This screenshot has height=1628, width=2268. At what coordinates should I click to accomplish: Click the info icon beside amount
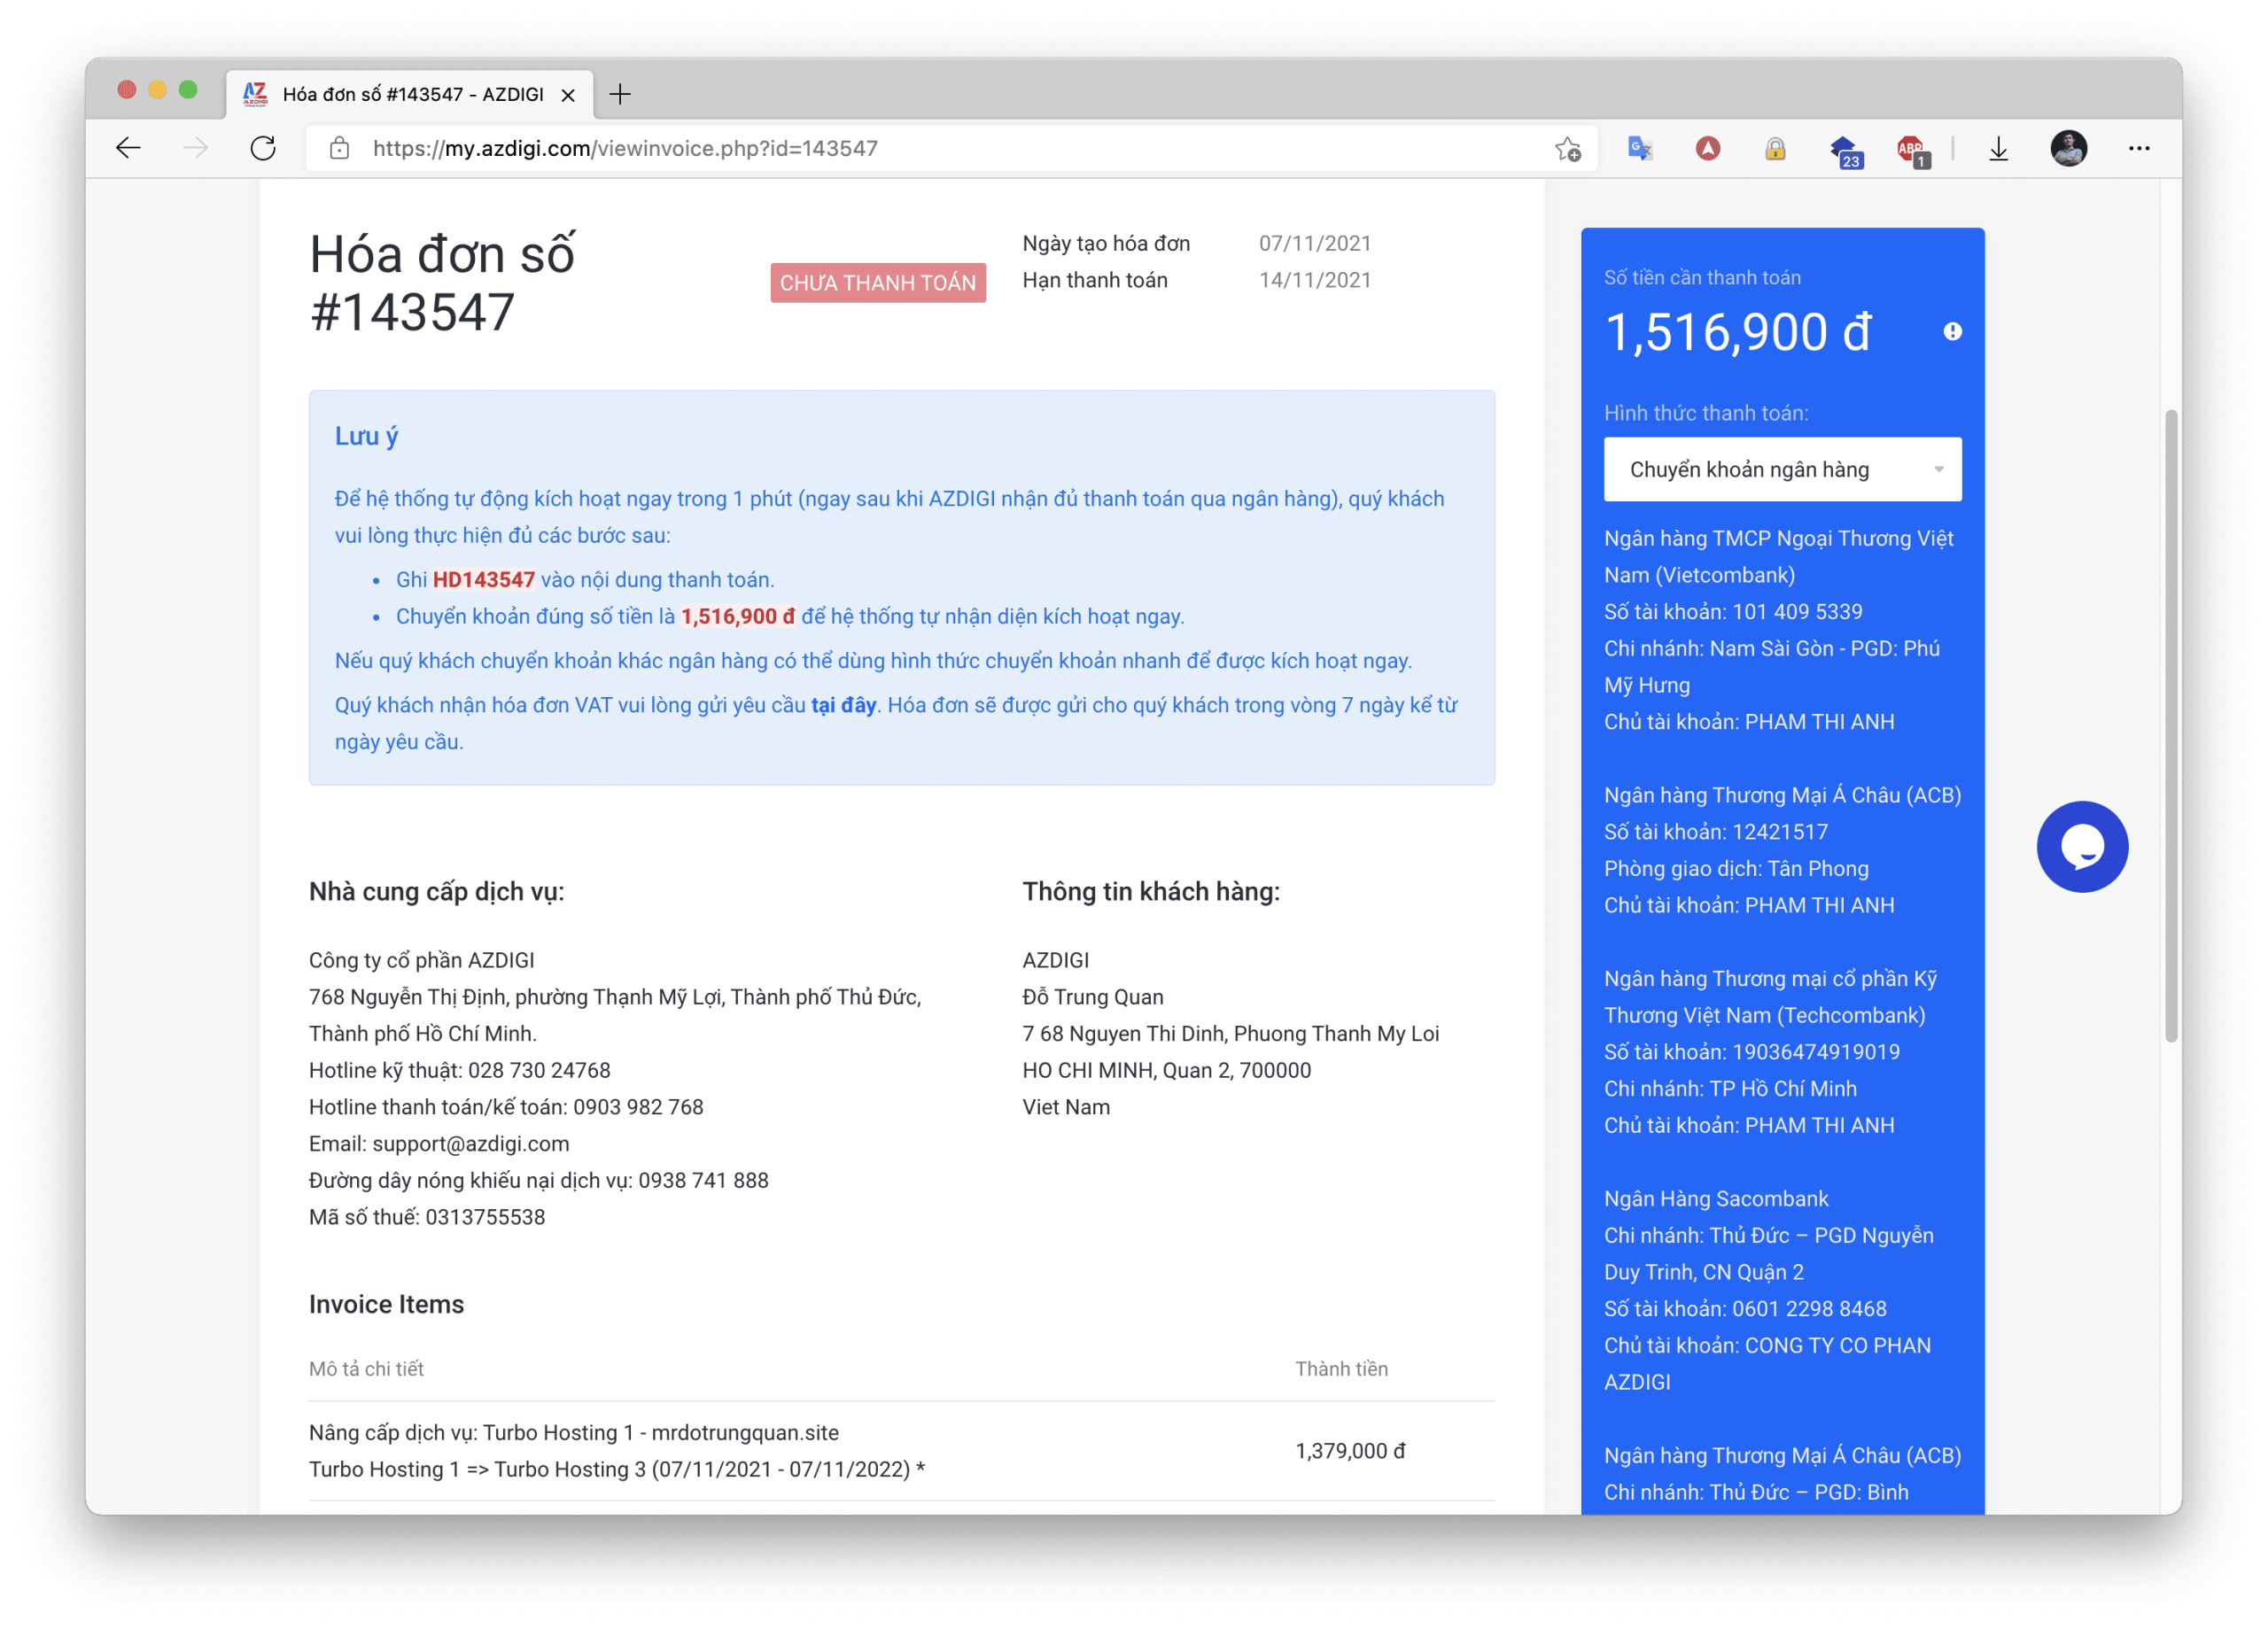click(1952, 332)
